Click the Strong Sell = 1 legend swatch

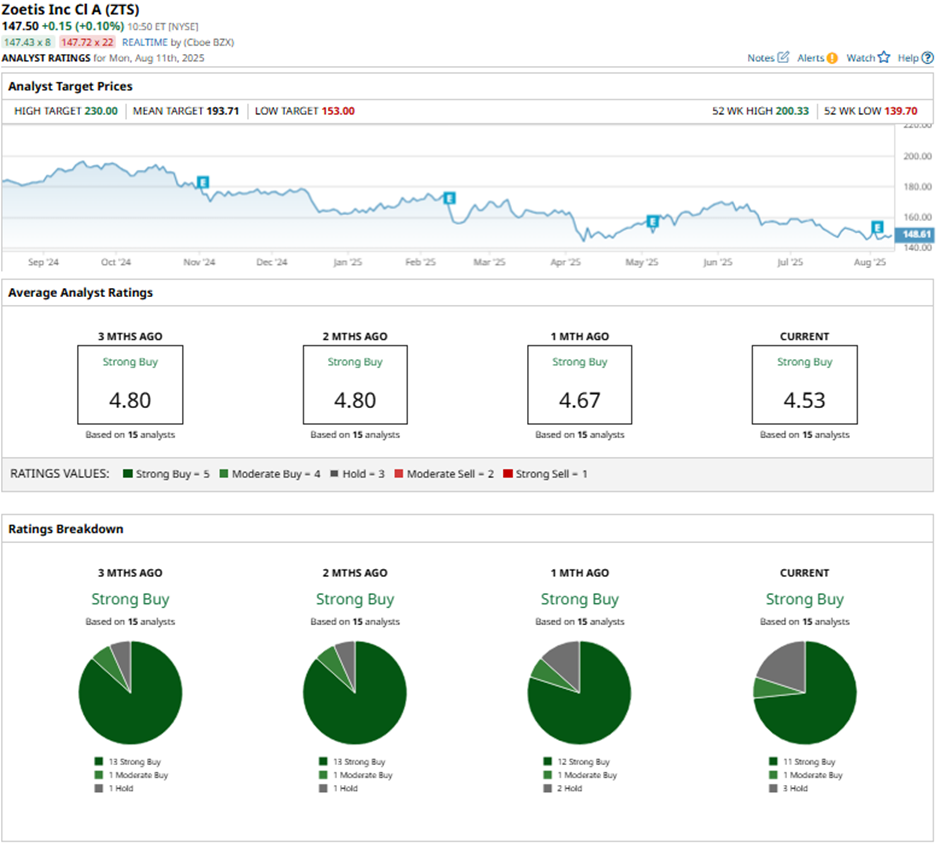coord(508,473)
